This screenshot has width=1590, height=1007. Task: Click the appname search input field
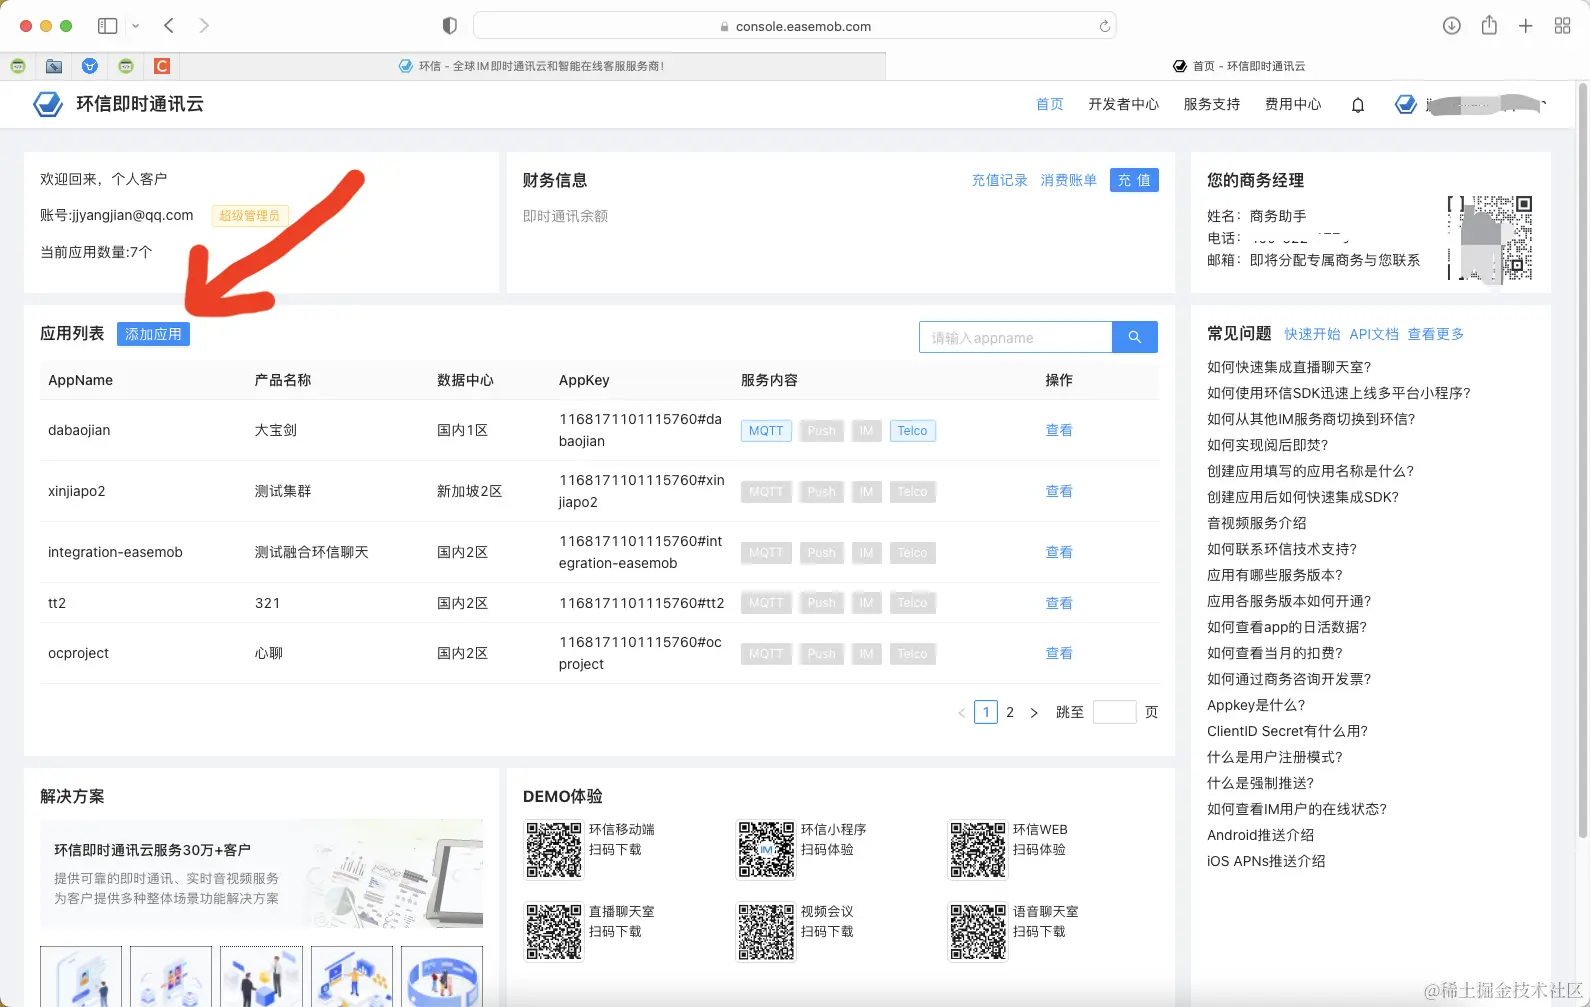1015,337
